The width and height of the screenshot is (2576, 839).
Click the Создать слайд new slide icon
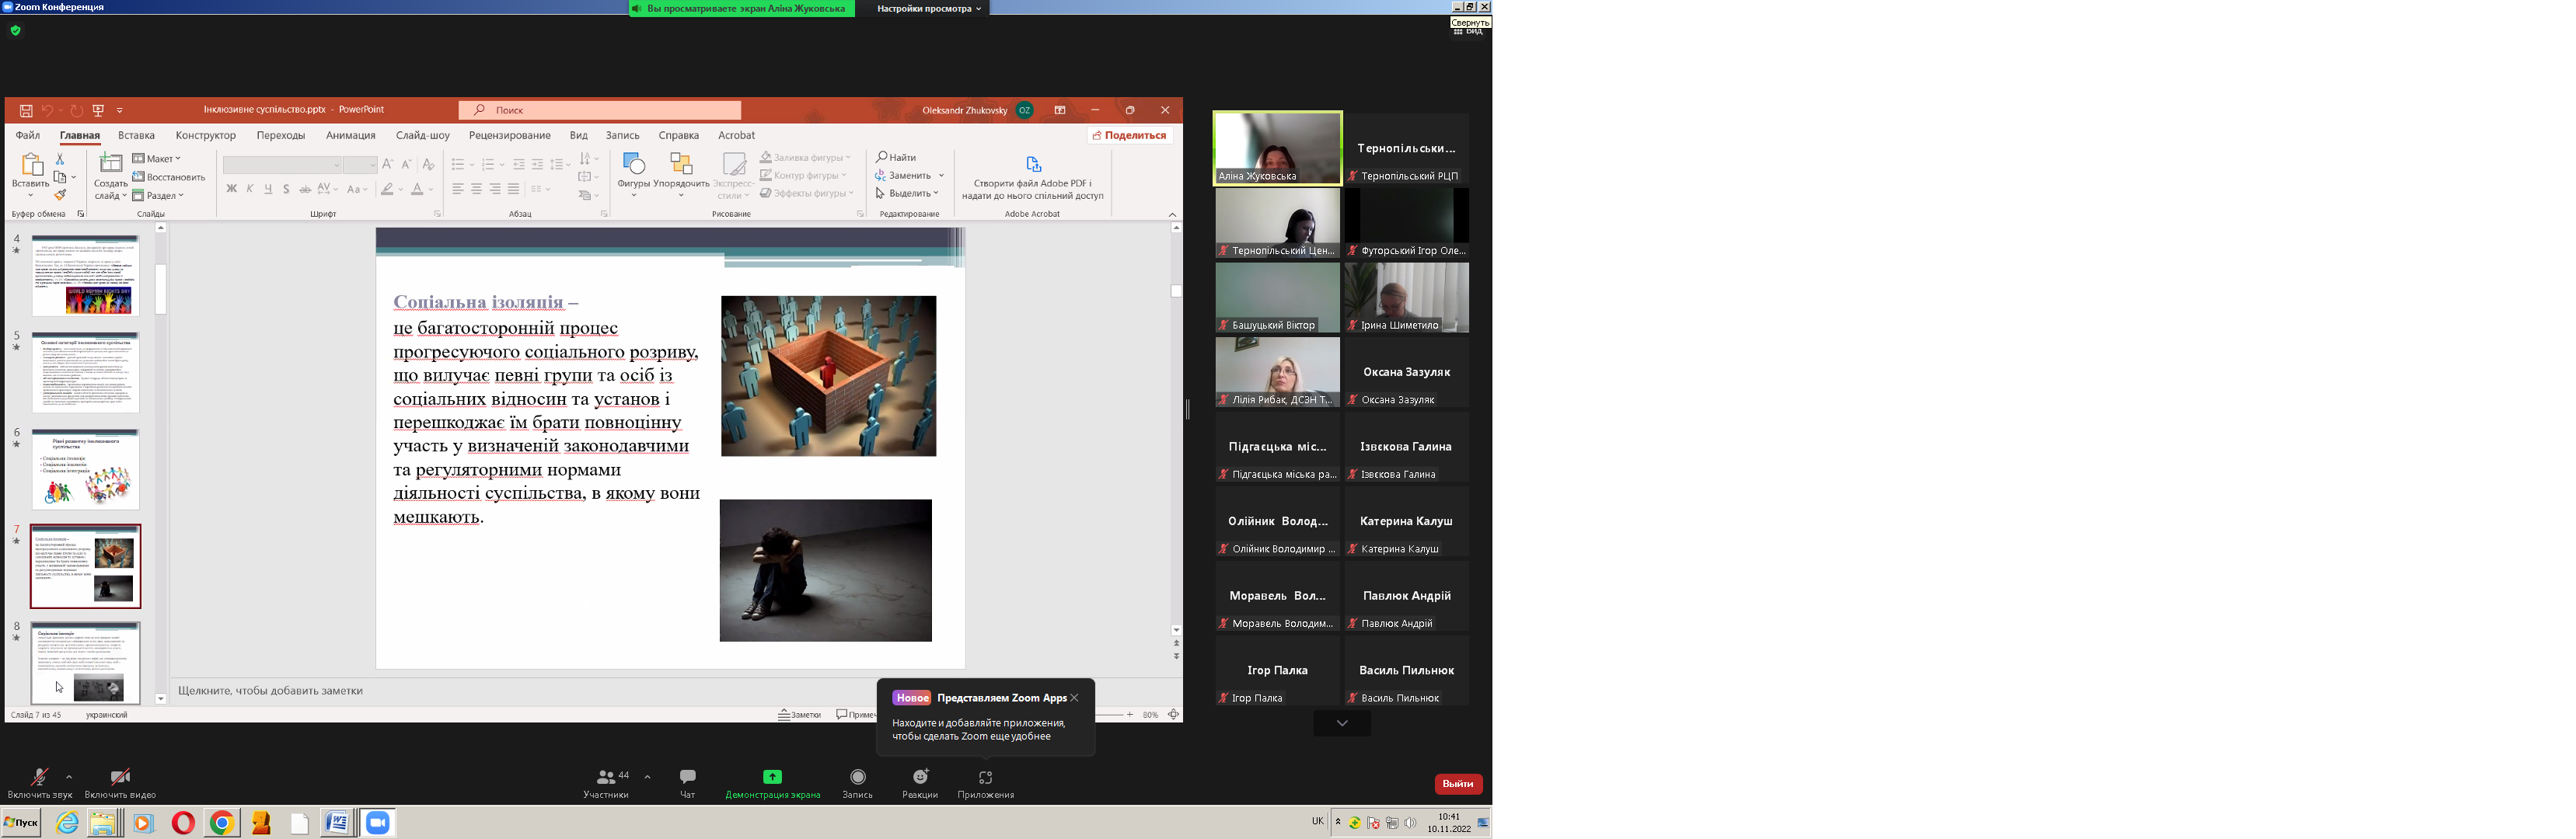[111, 164]
